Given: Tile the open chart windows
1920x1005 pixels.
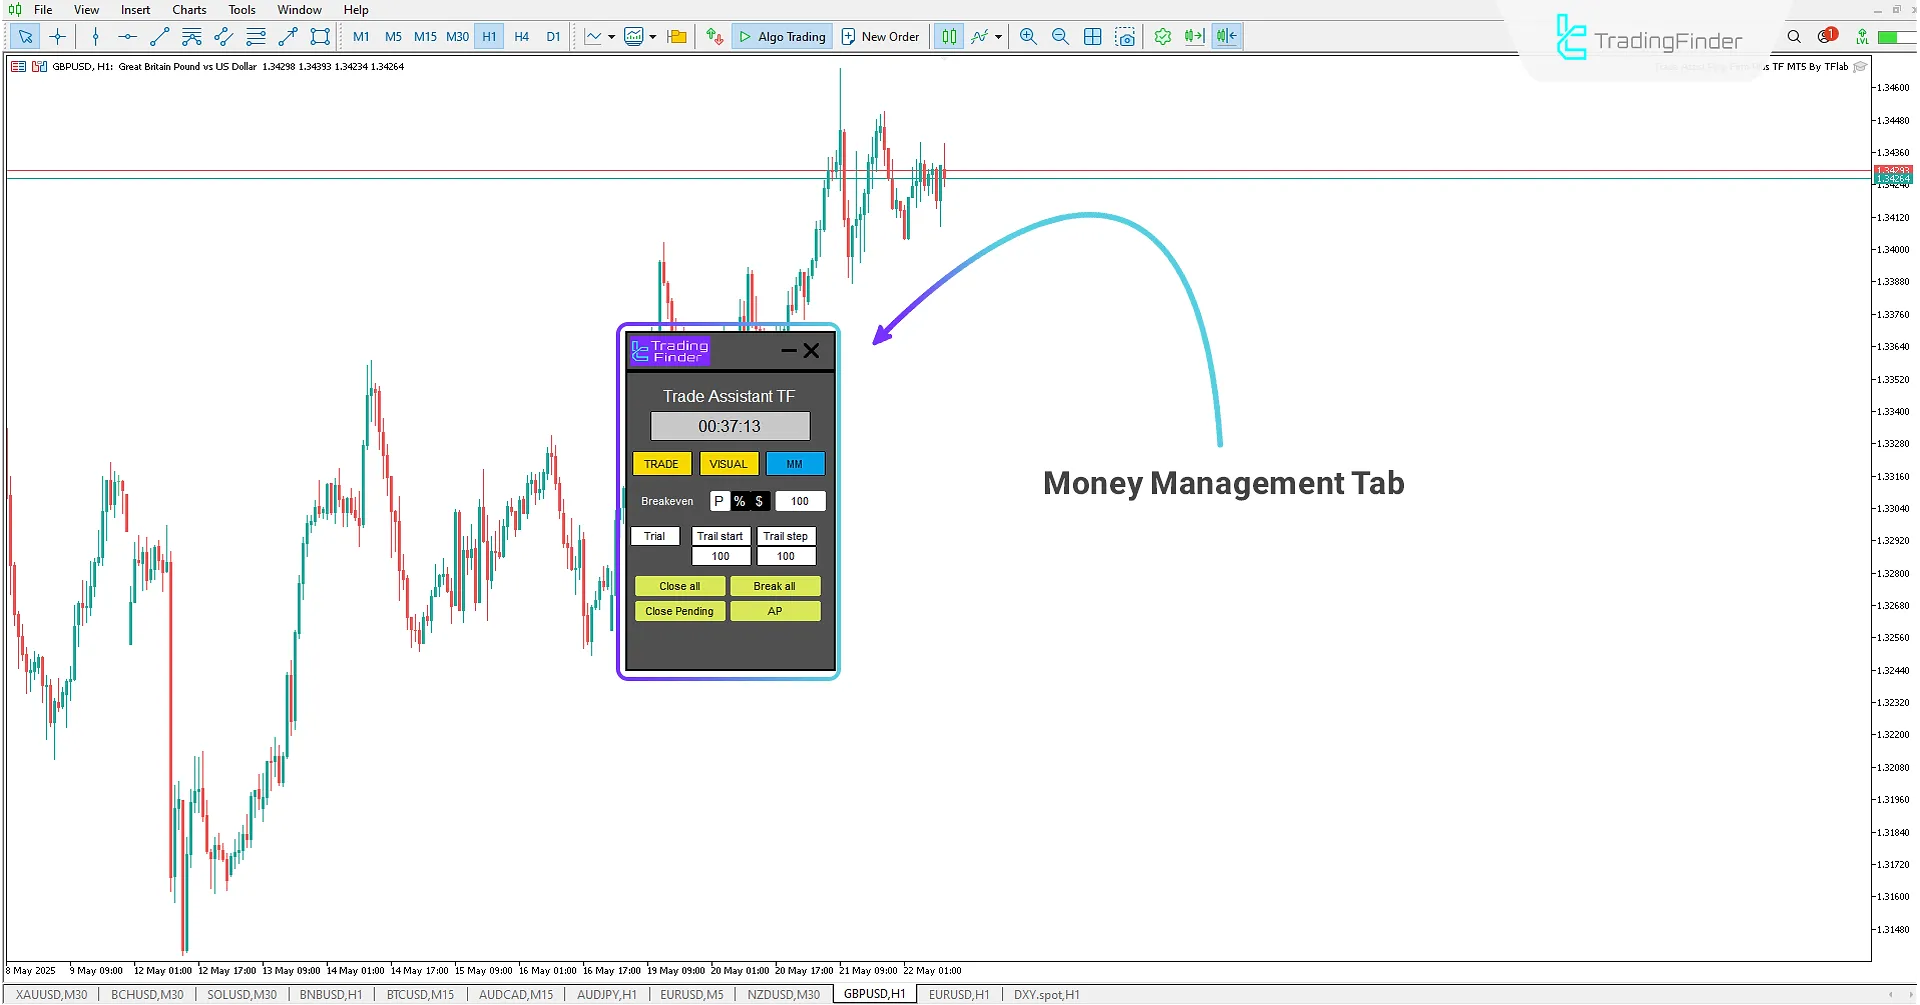Looking at the screenshot, I should pyautogui.click(x=1093, y=36).
